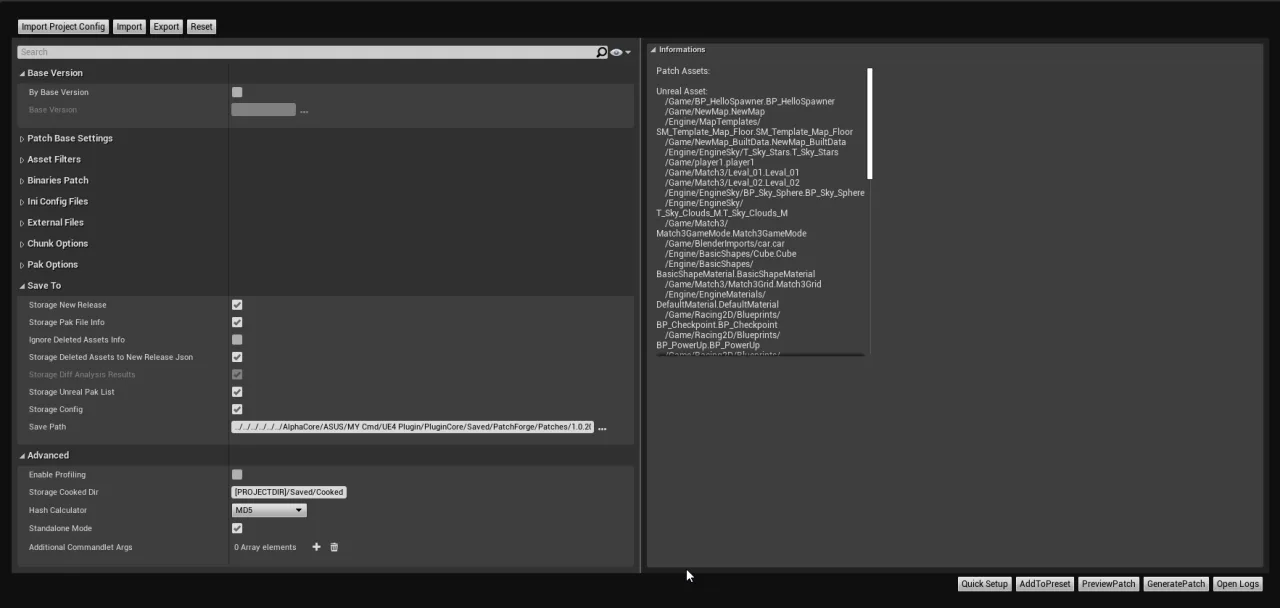Toggle Storage Config checkbox

pyautogui.click(x=237, y=409)
